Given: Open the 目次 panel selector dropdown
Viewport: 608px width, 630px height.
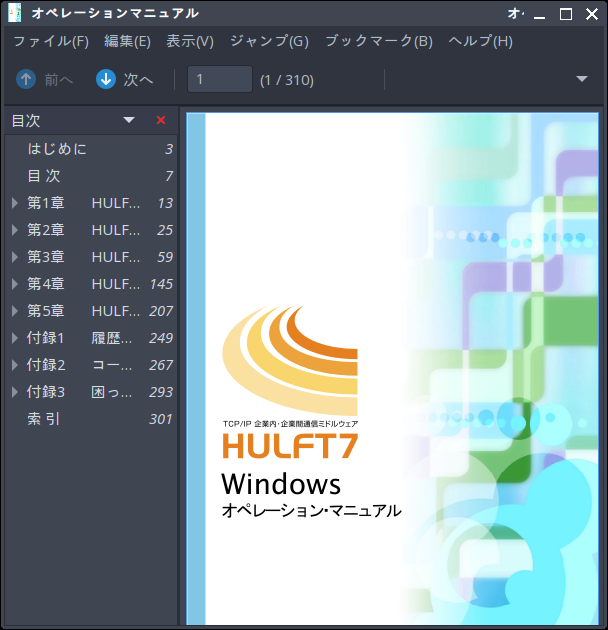Looking at the screenshot, I should tap(129, 120).
